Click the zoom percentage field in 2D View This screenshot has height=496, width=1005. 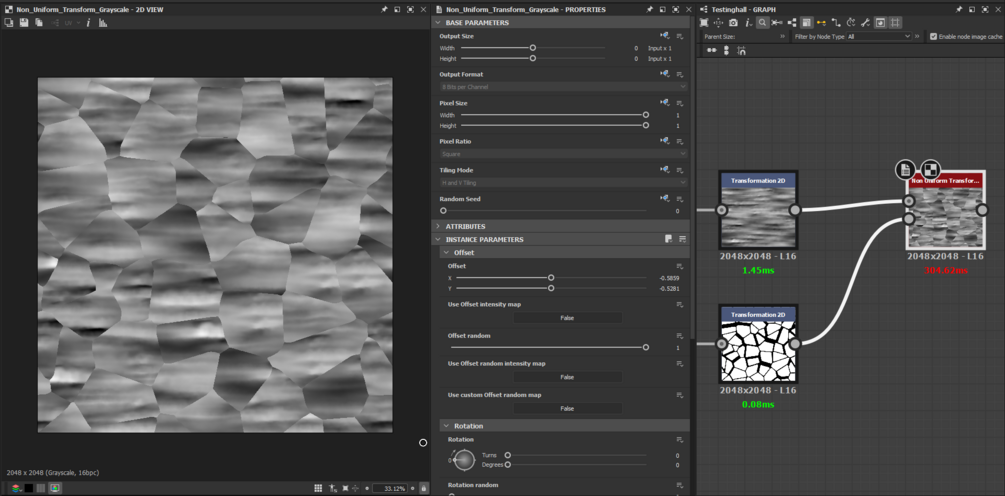[x=390, y=488]
